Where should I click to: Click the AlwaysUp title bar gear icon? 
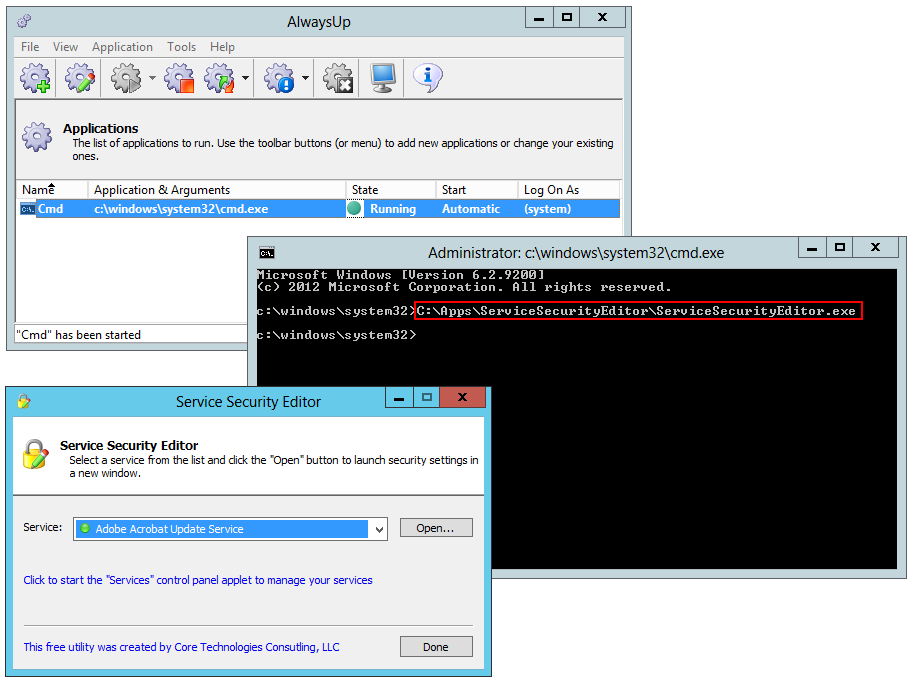point(24,22)
